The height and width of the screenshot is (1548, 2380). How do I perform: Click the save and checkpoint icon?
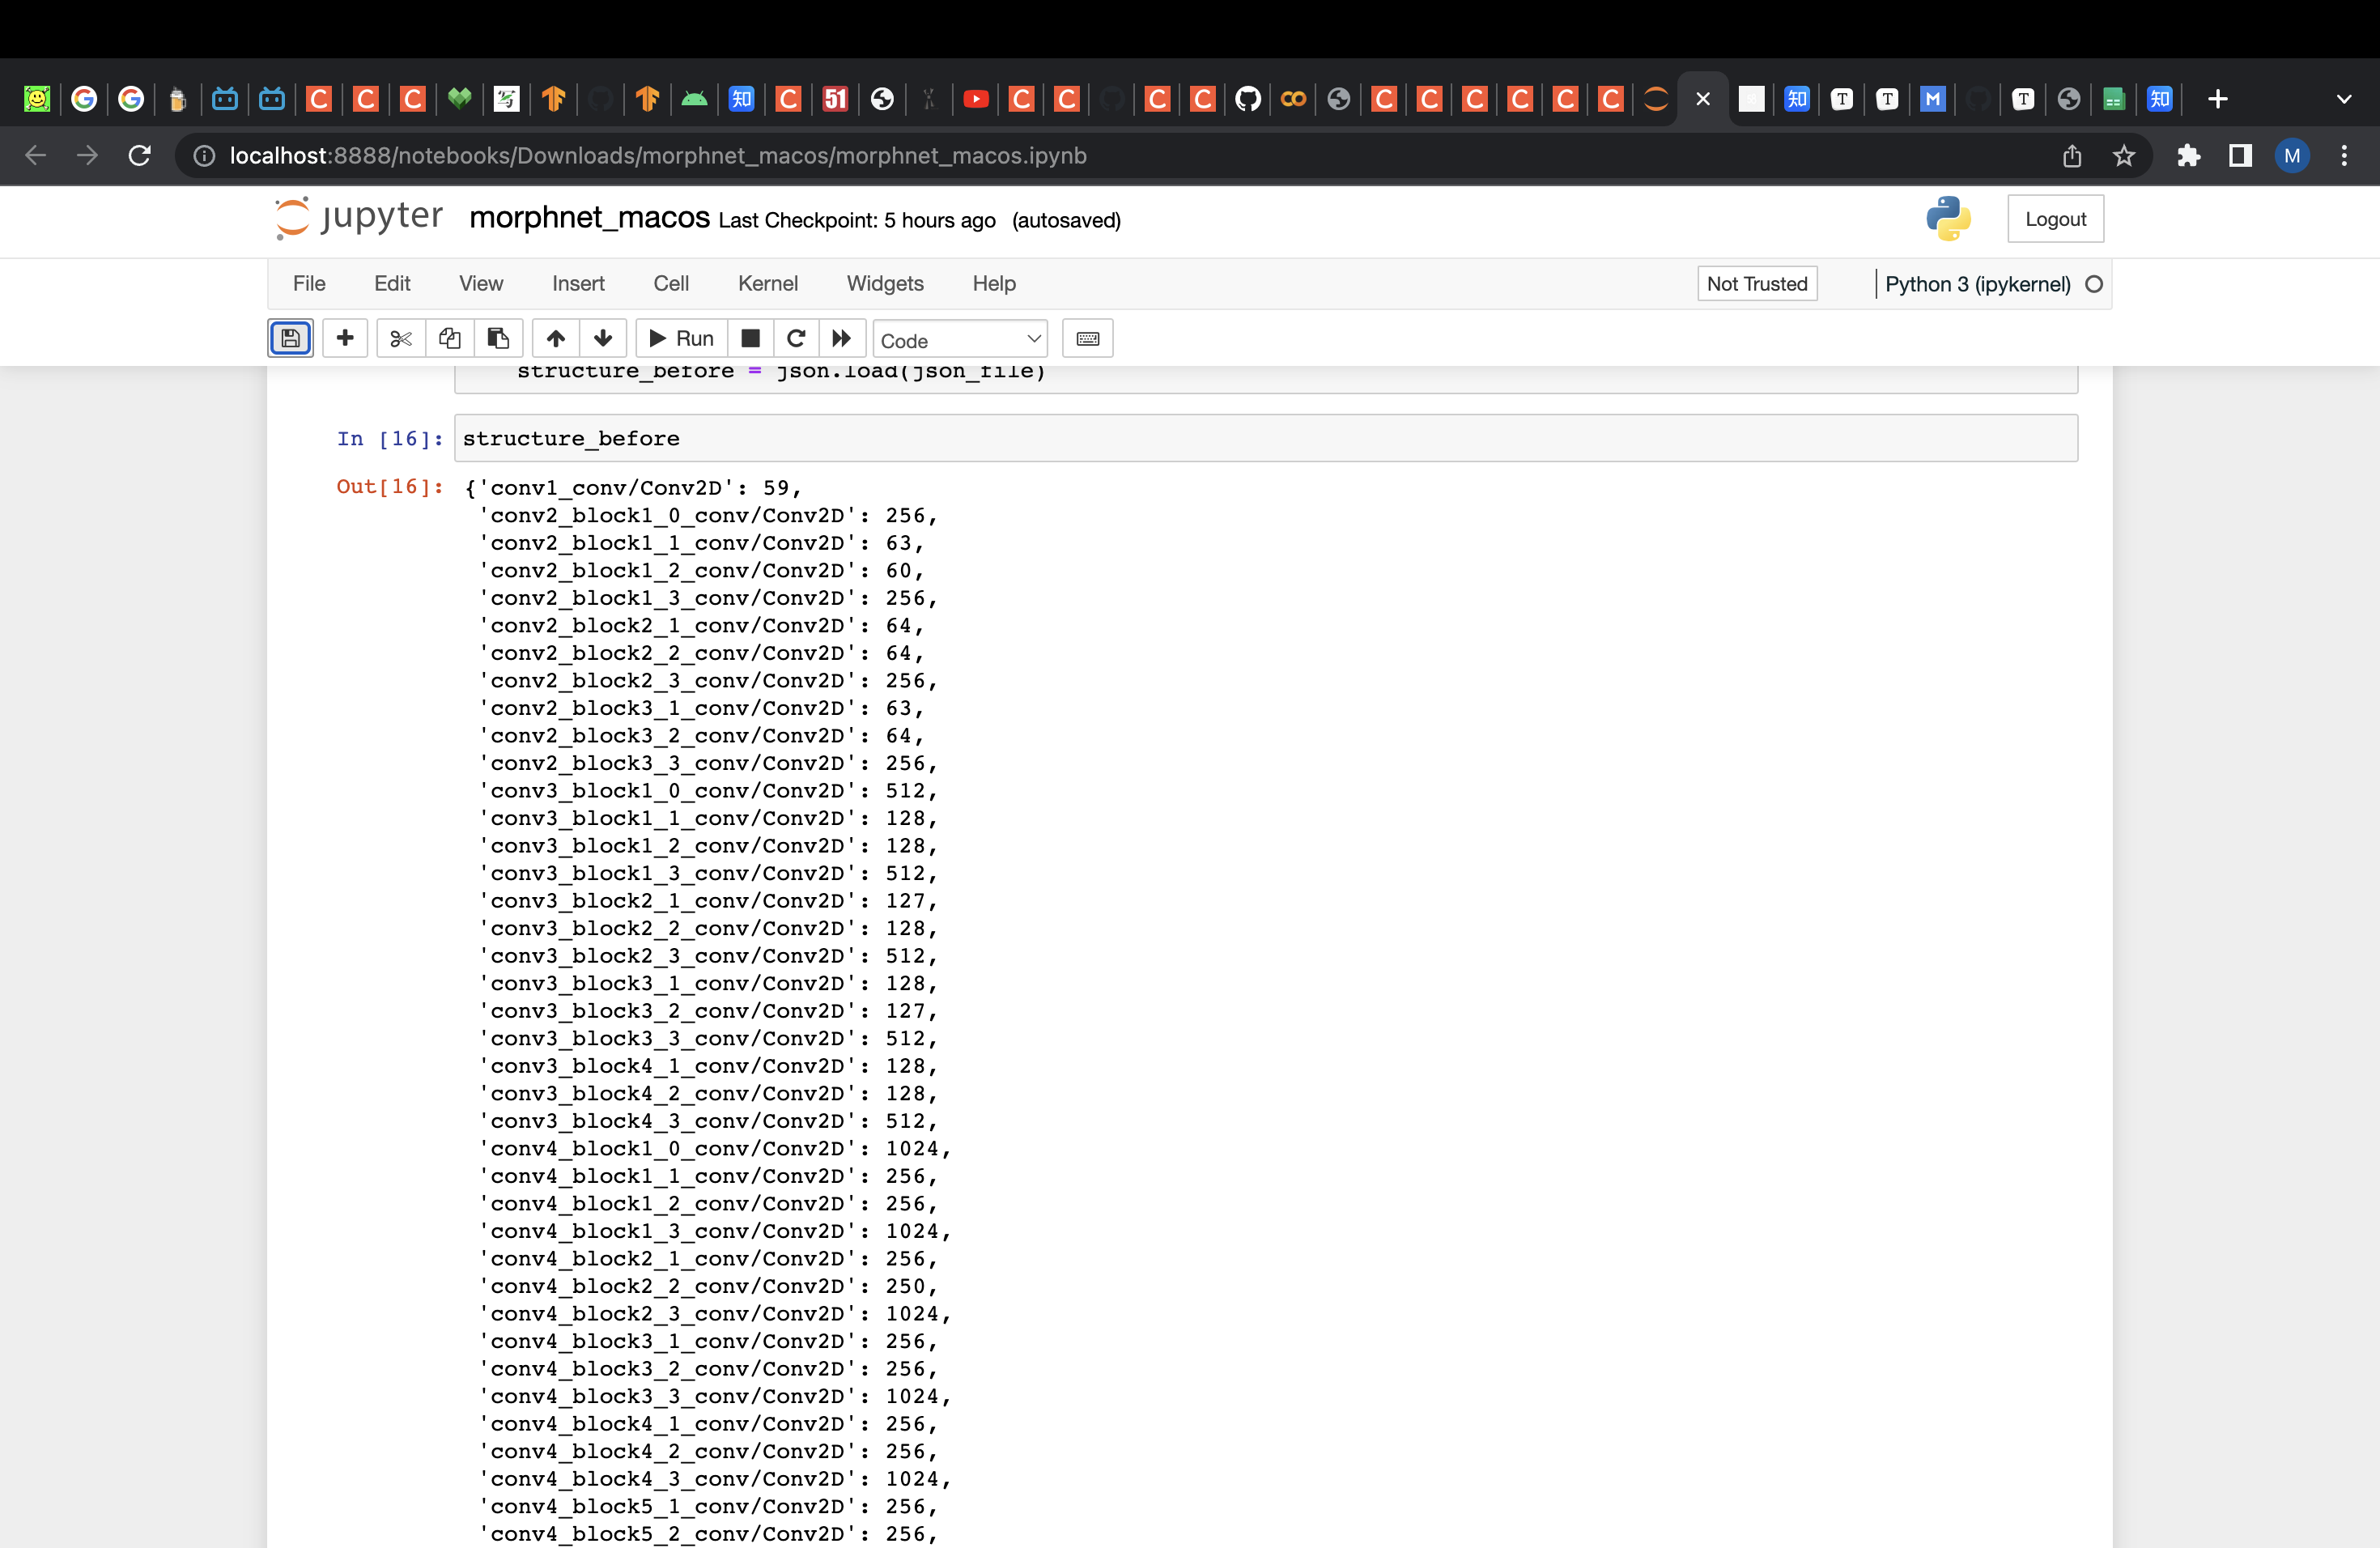290,338
